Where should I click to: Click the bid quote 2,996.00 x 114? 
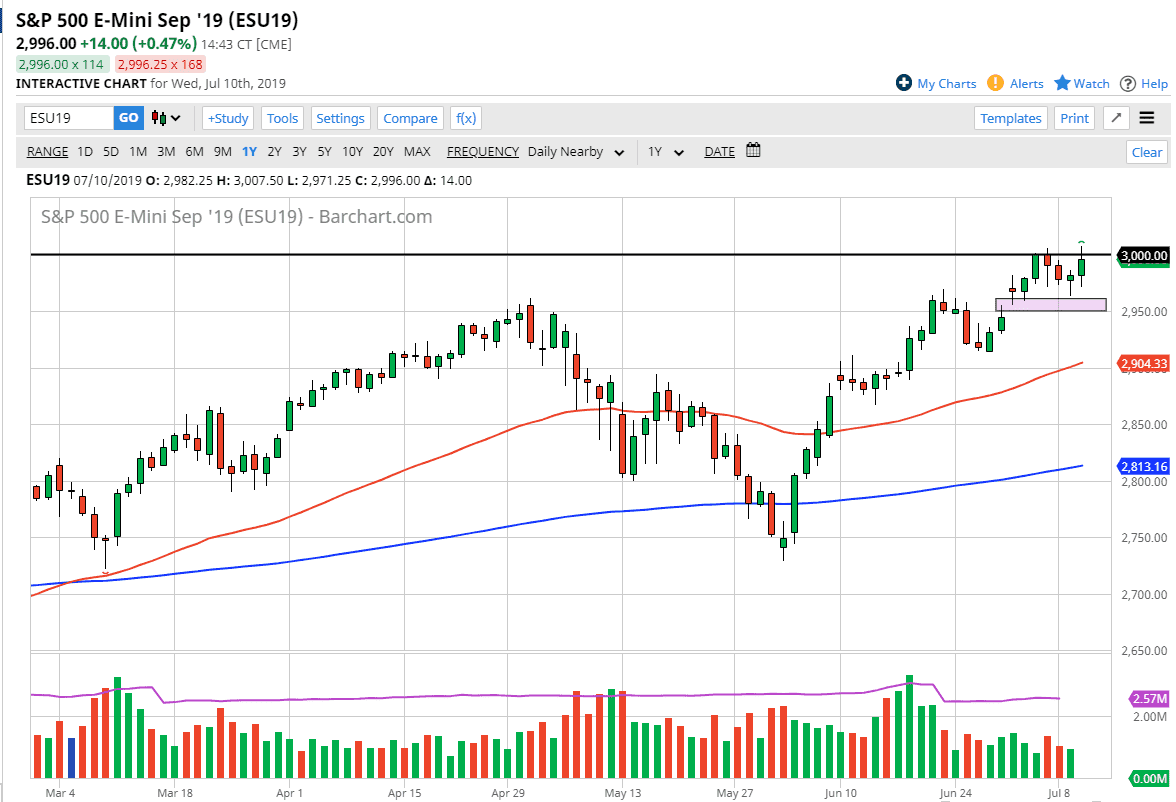click(x=61, y=65)
